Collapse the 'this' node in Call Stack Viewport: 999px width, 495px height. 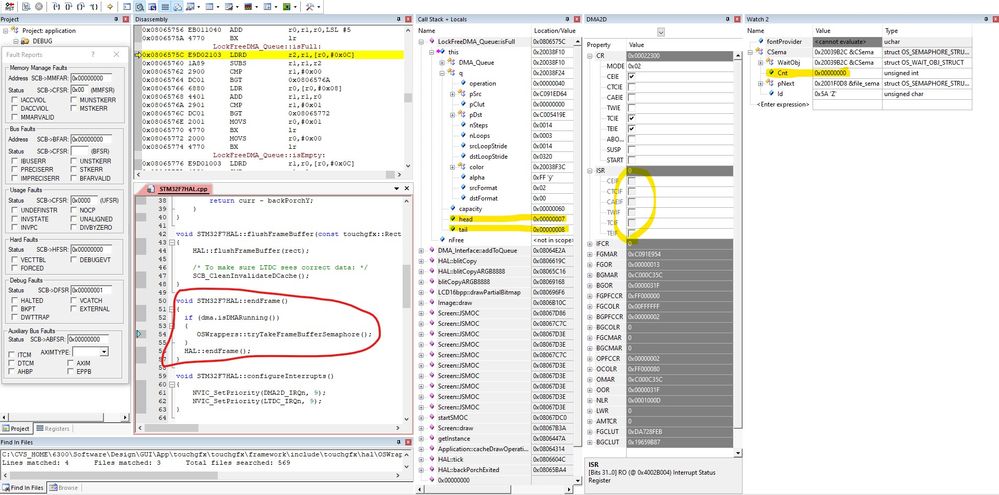(x=431, y=52)
